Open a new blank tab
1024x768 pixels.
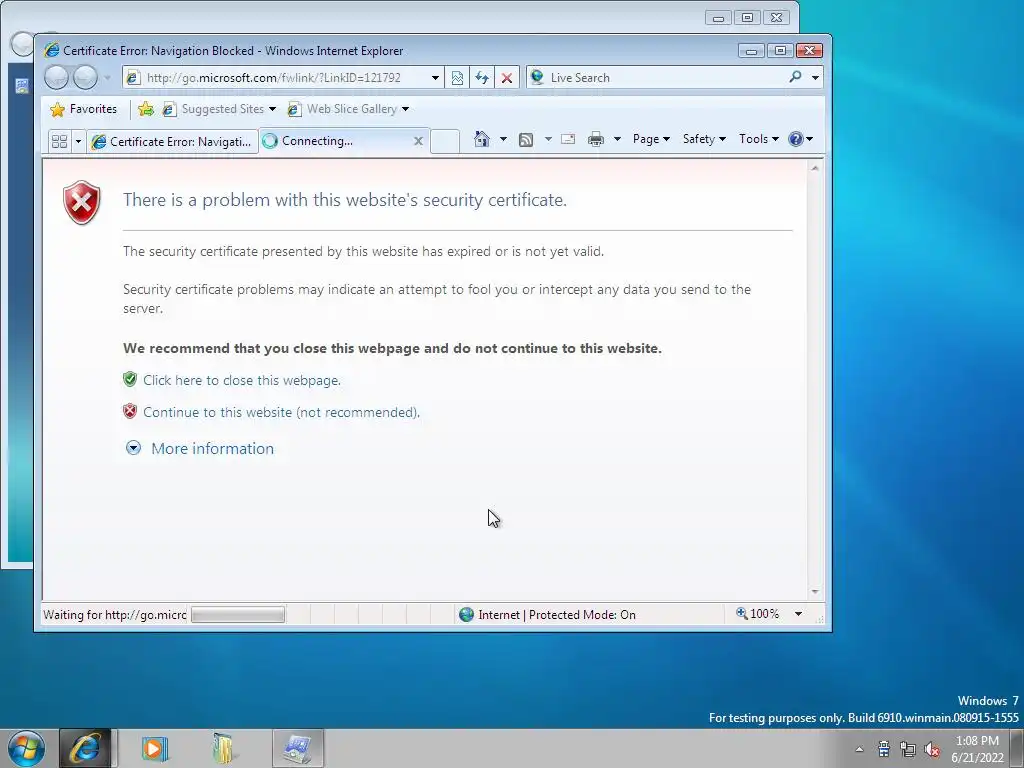445,141
